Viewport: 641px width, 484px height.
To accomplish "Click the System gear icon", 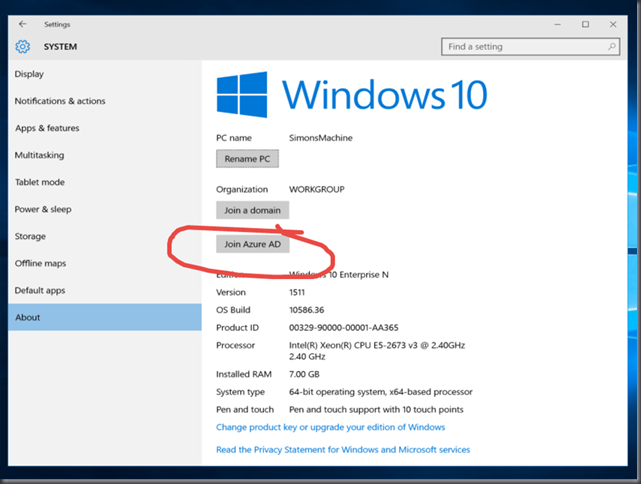I will (22, 47).
